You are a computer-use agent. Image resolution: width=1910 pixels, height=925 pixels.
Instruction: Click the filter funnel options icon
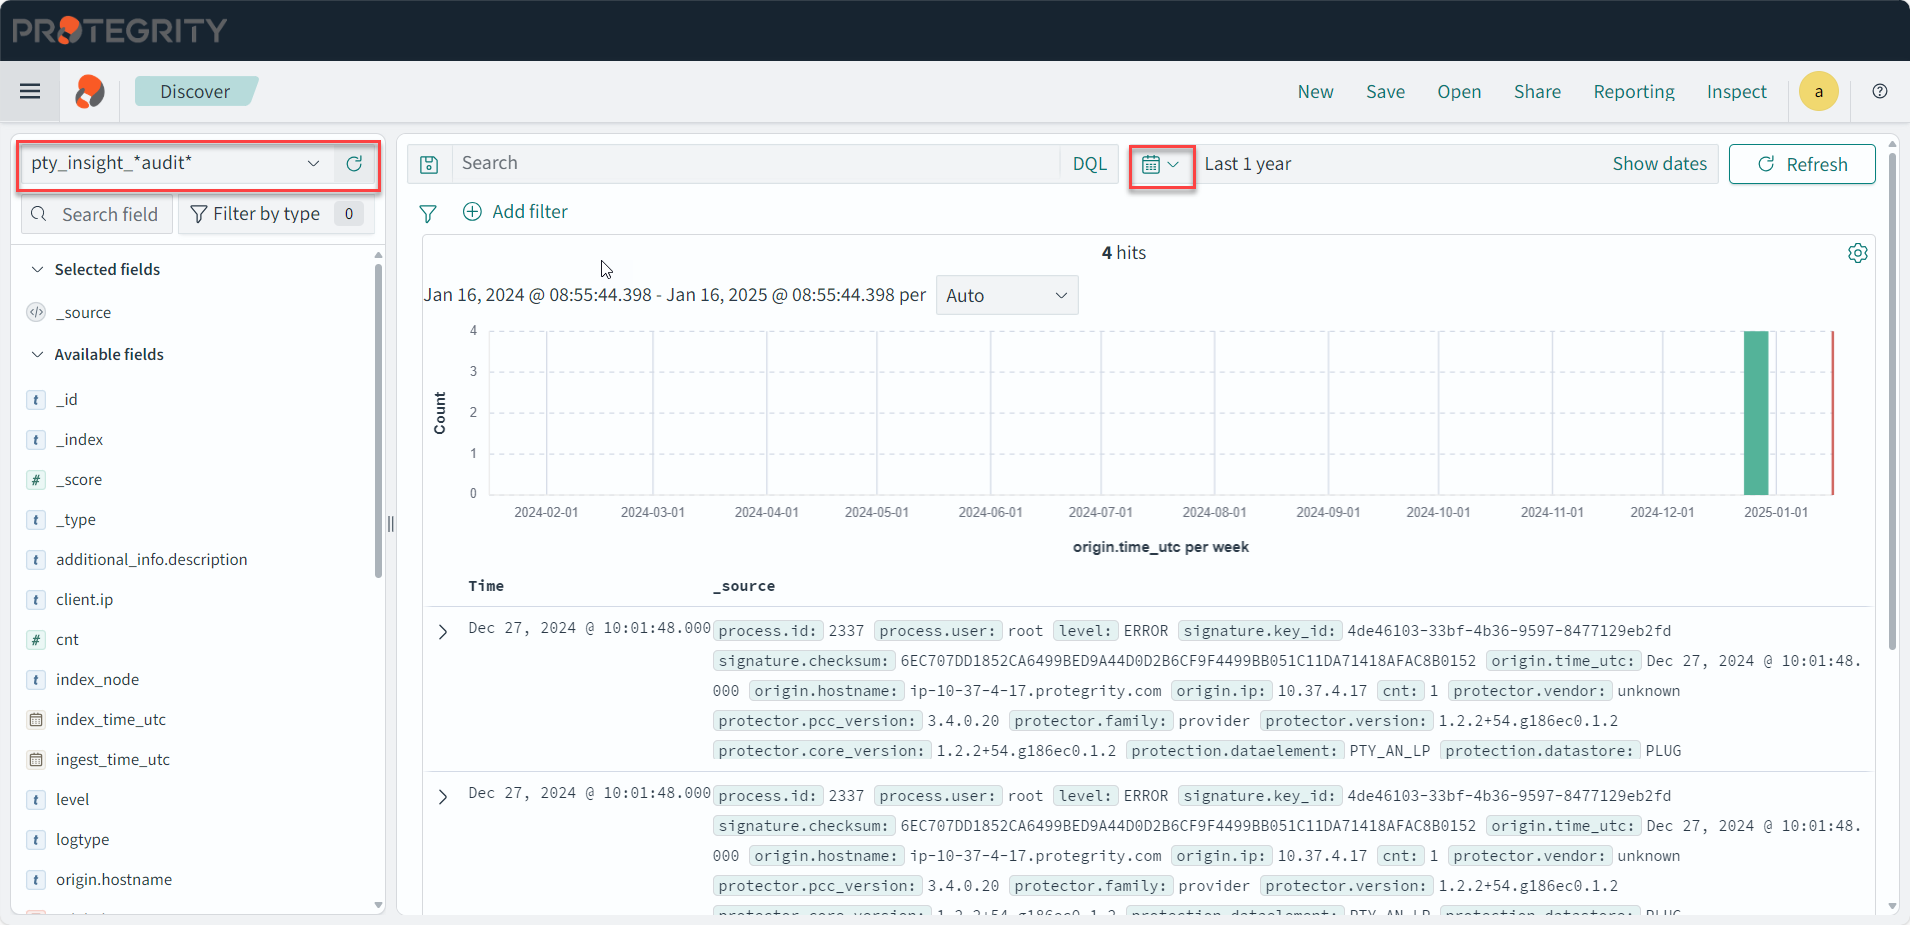(x=428, y=213)
